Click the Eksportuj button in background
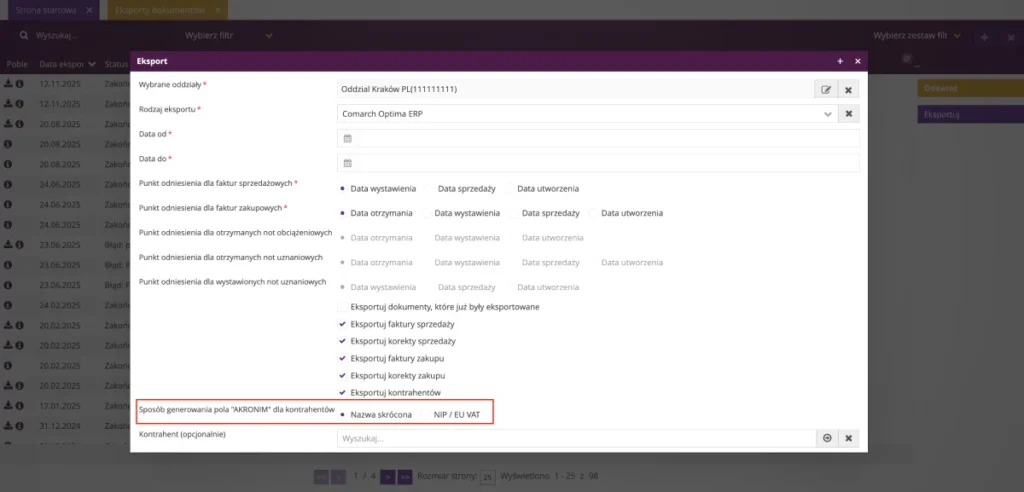 970,114
